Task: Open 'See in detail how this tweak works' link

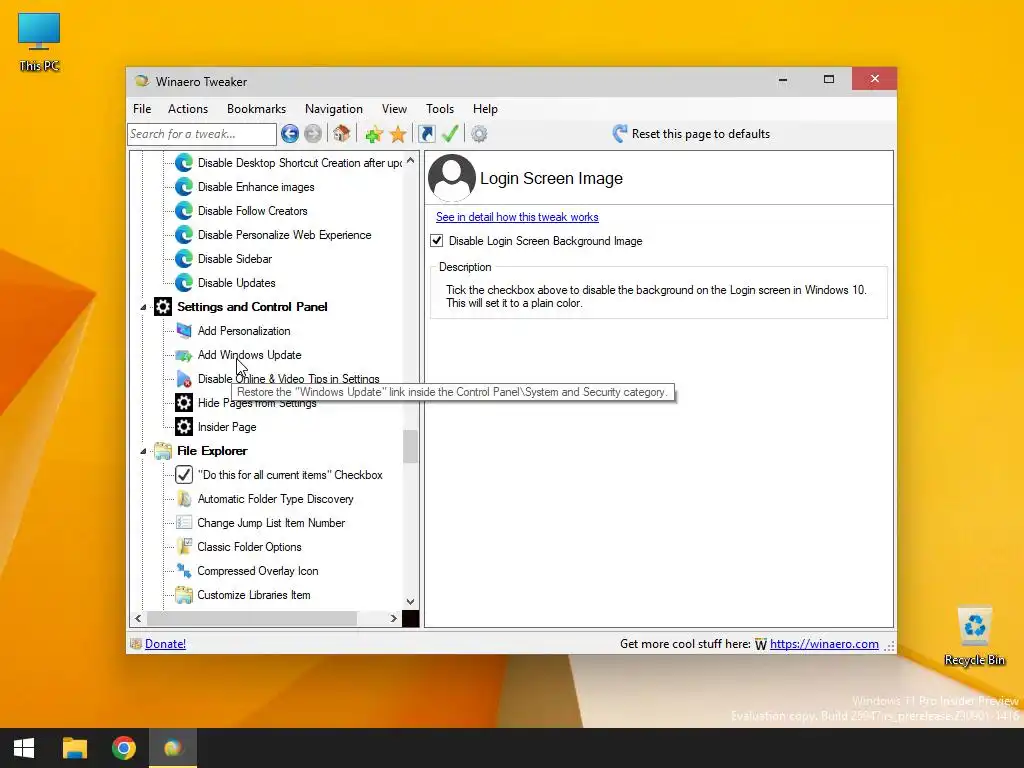Action: (x=517, y=217)
